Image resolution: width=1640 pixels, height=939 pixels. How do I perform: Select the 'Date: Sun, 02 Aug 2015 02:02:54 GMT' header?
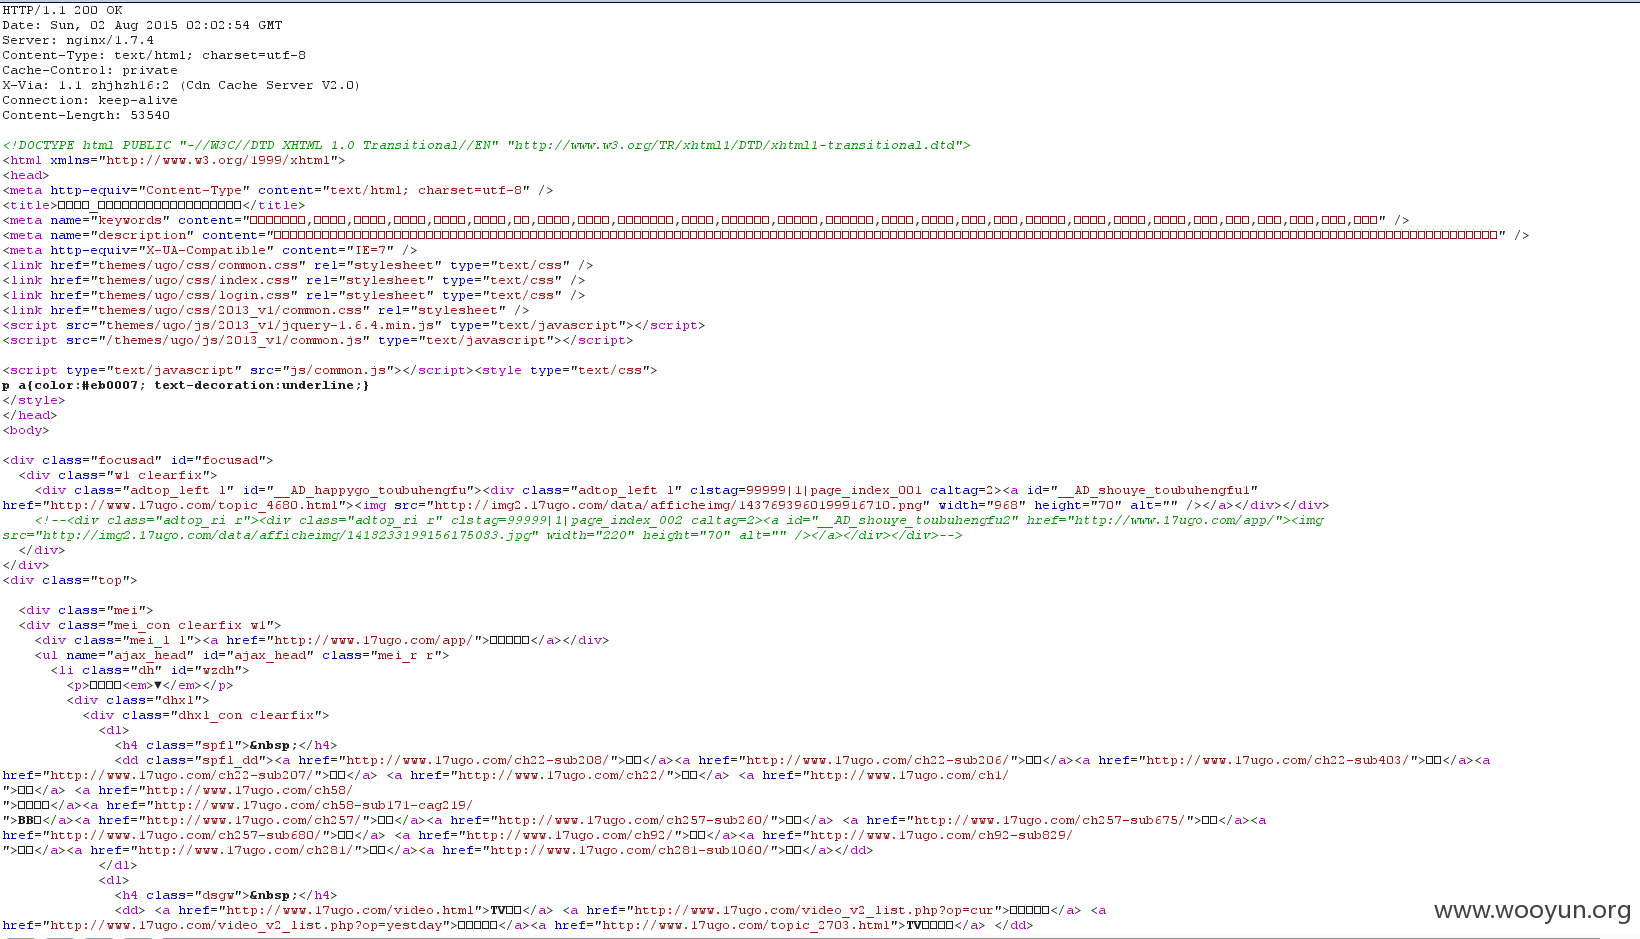point(142,25)
